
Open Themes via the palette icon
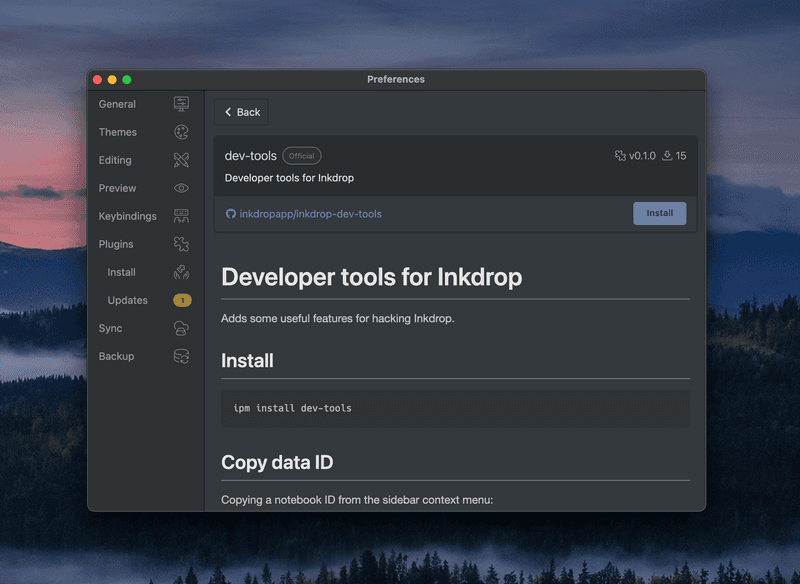click(181, 131)
